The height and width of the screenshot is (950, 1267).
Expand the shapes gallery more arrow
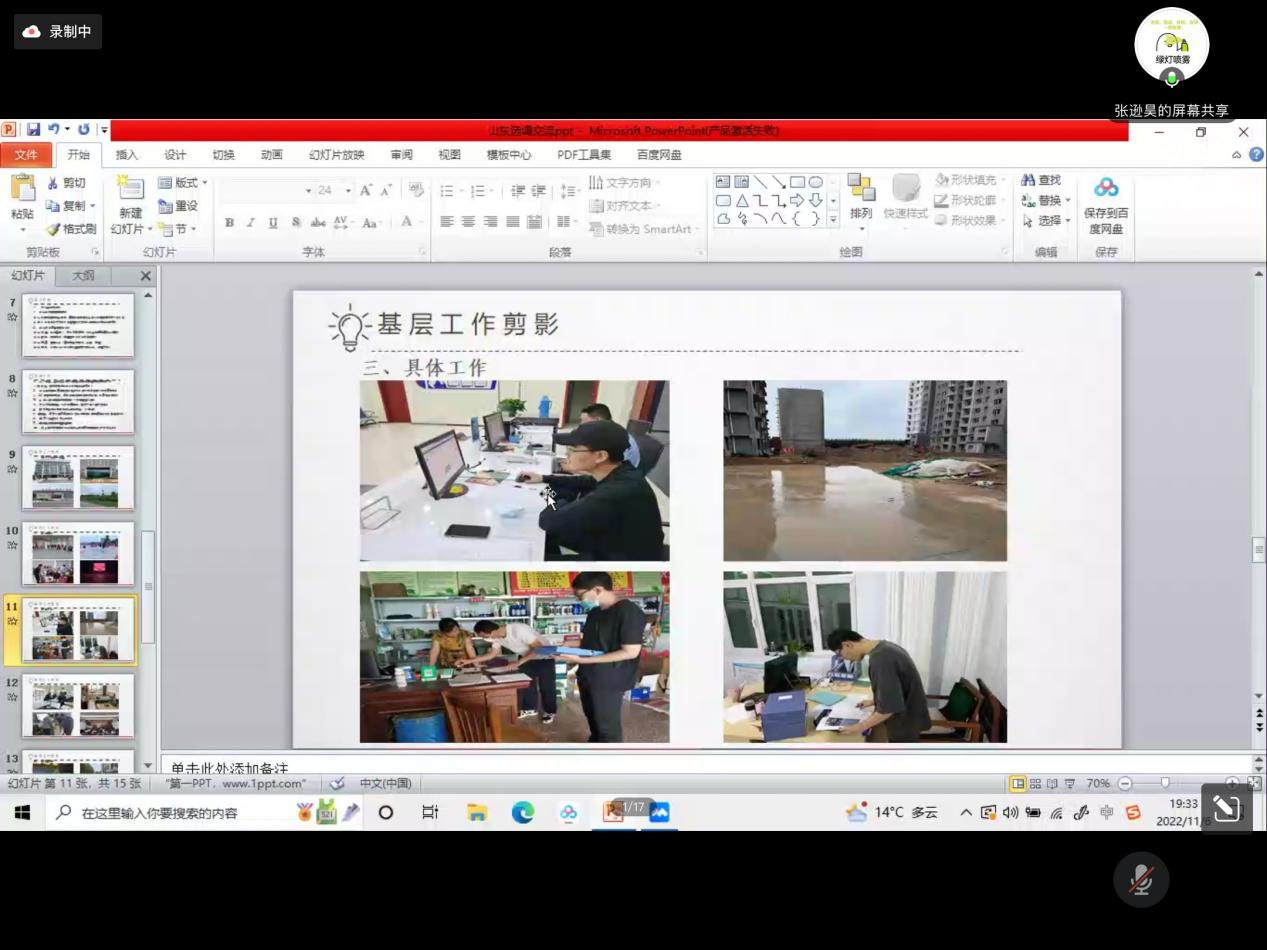coord(833,220)
